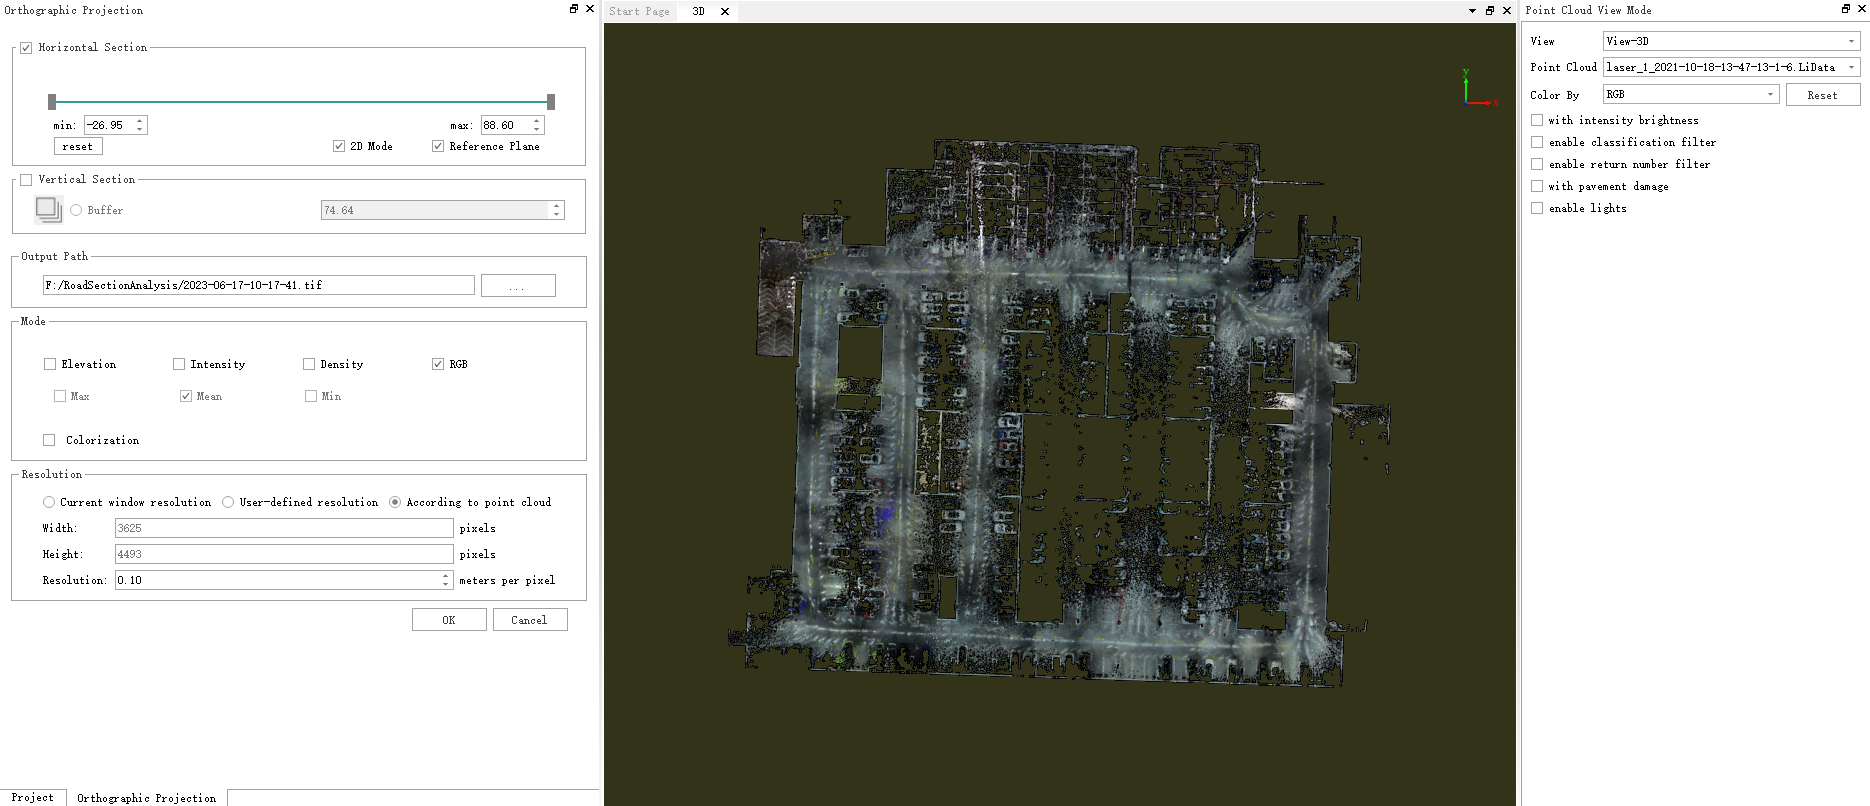The height and width of the screenshot is (806, 1870).
Task: Select According to point cloud radio
Action: (395, 502)
